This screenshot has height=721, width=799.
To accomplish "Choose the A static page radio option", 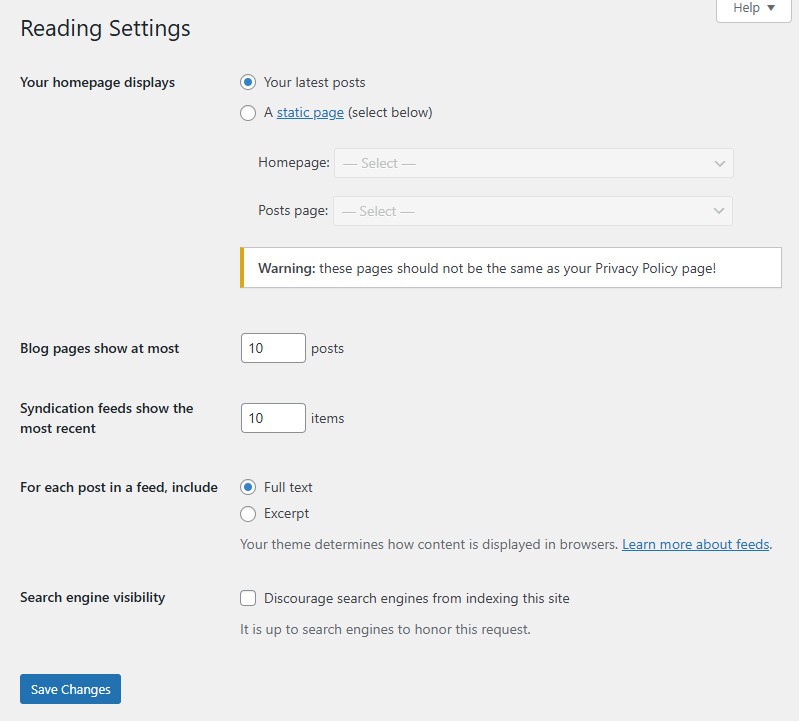I will (x=248, y=113).
